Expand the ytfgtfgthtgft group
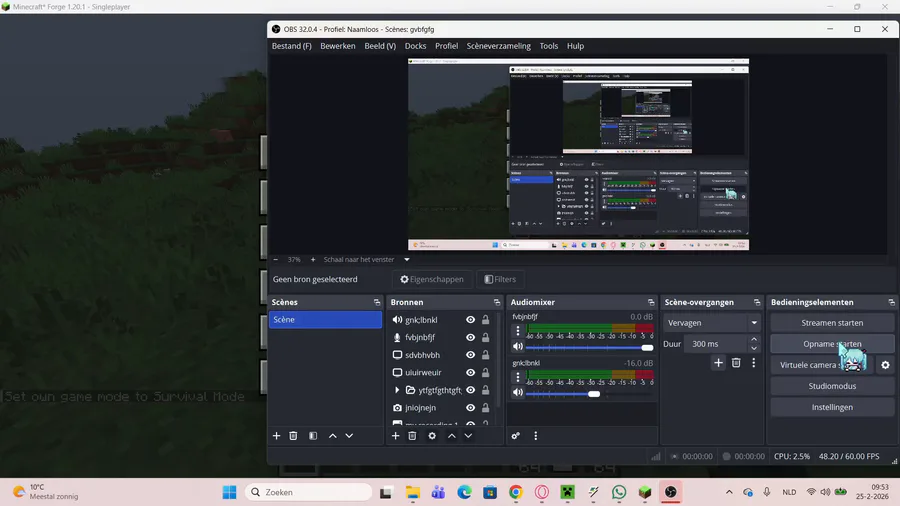Image resolution: width=900 pixels, height=506 pixels. (x=397, y=390)
